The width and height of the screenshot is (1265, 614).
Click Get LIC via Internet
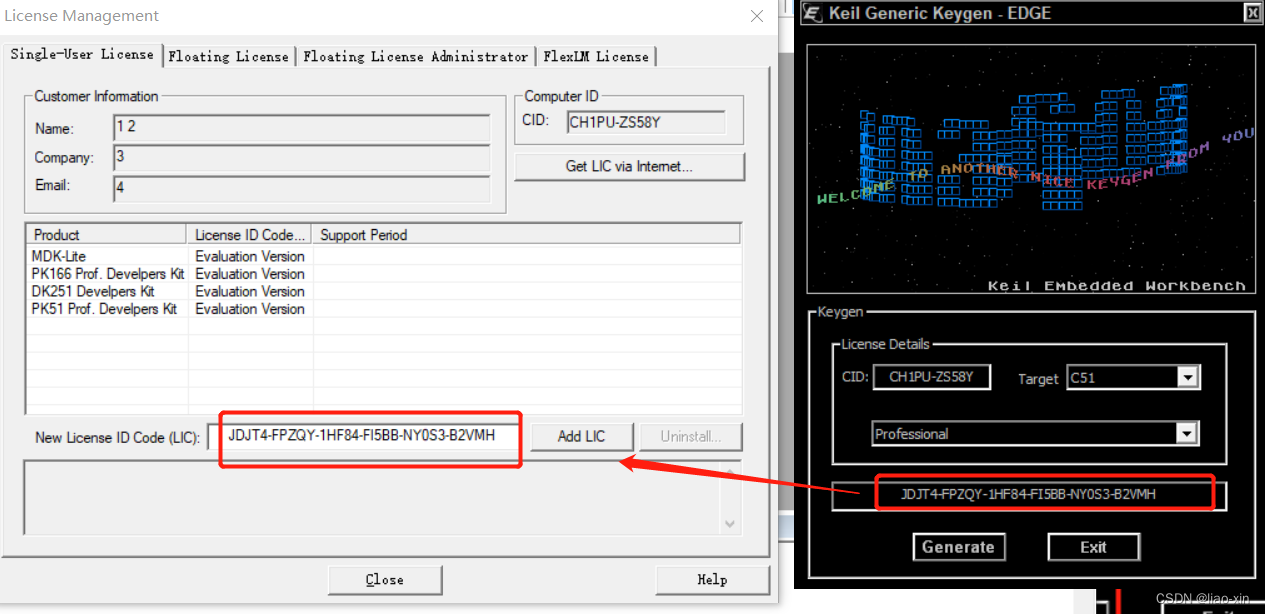coord(629,166)
